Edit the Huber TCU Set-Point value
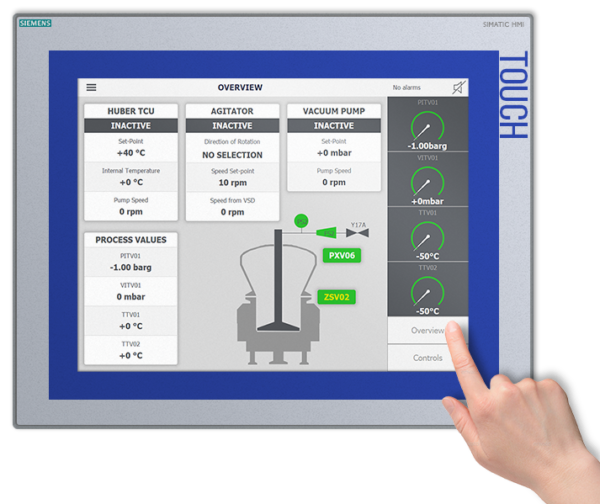This screenshot has height=504, width=600. point(130,153)
